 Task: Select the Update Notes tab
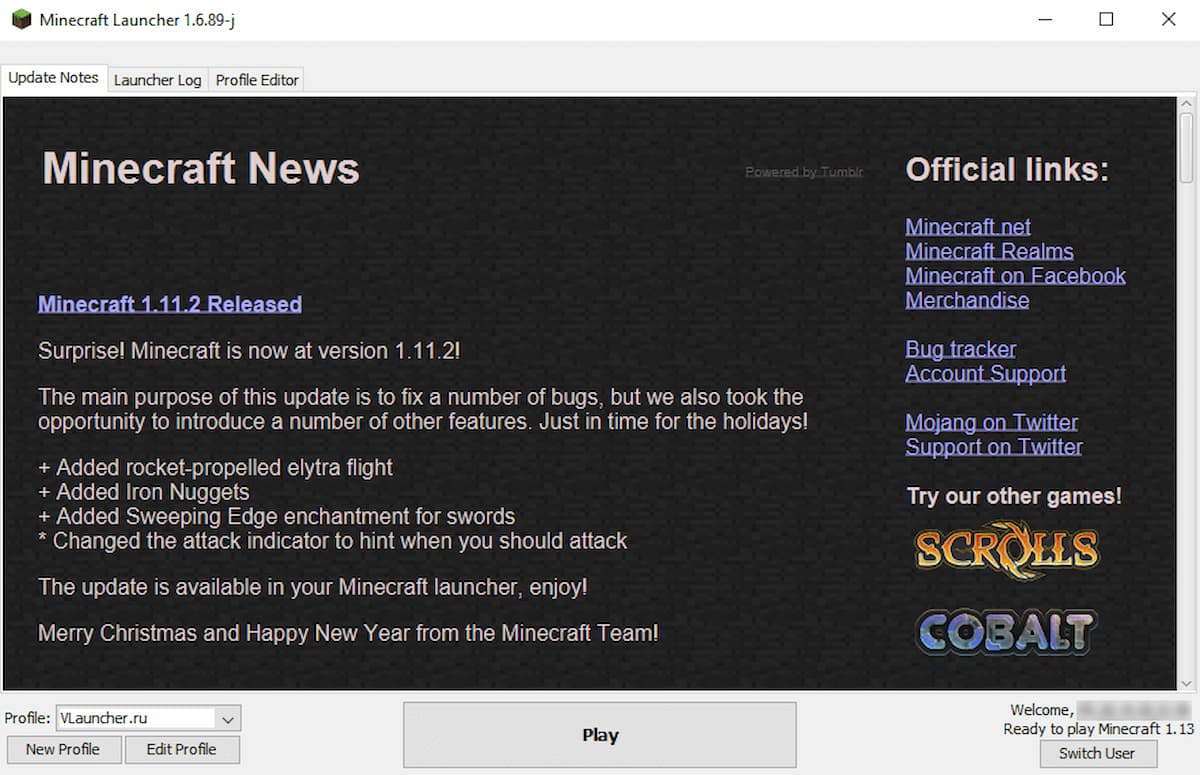click(x=54, y=77)
